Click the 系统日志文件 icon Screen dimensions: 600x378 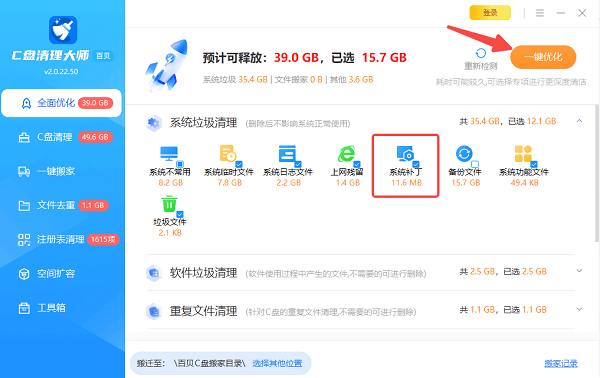point(287,153)
